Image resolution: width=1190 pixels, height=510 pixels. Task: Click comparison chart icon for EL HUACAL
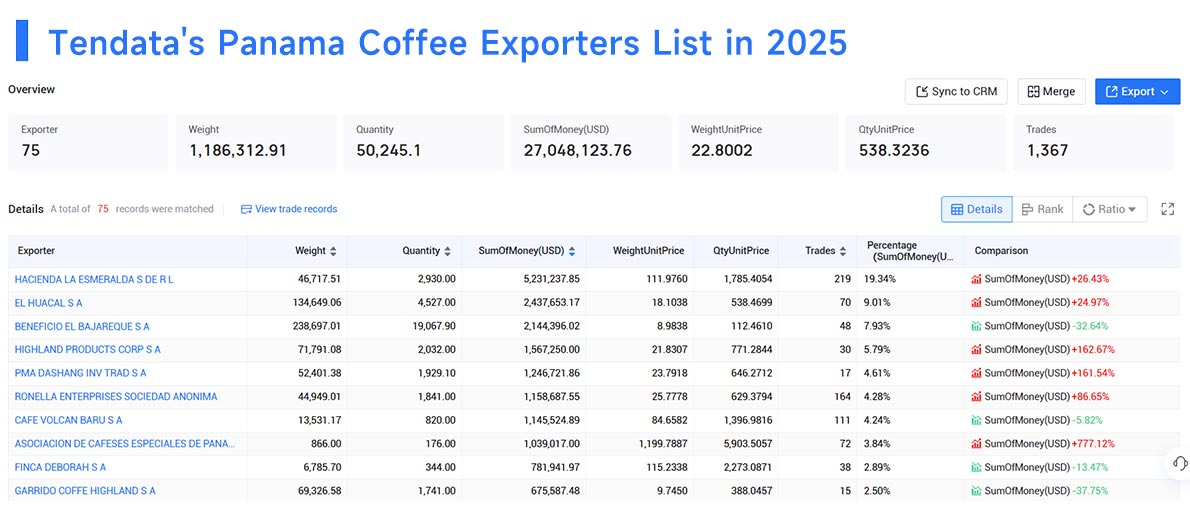(977, 303)
